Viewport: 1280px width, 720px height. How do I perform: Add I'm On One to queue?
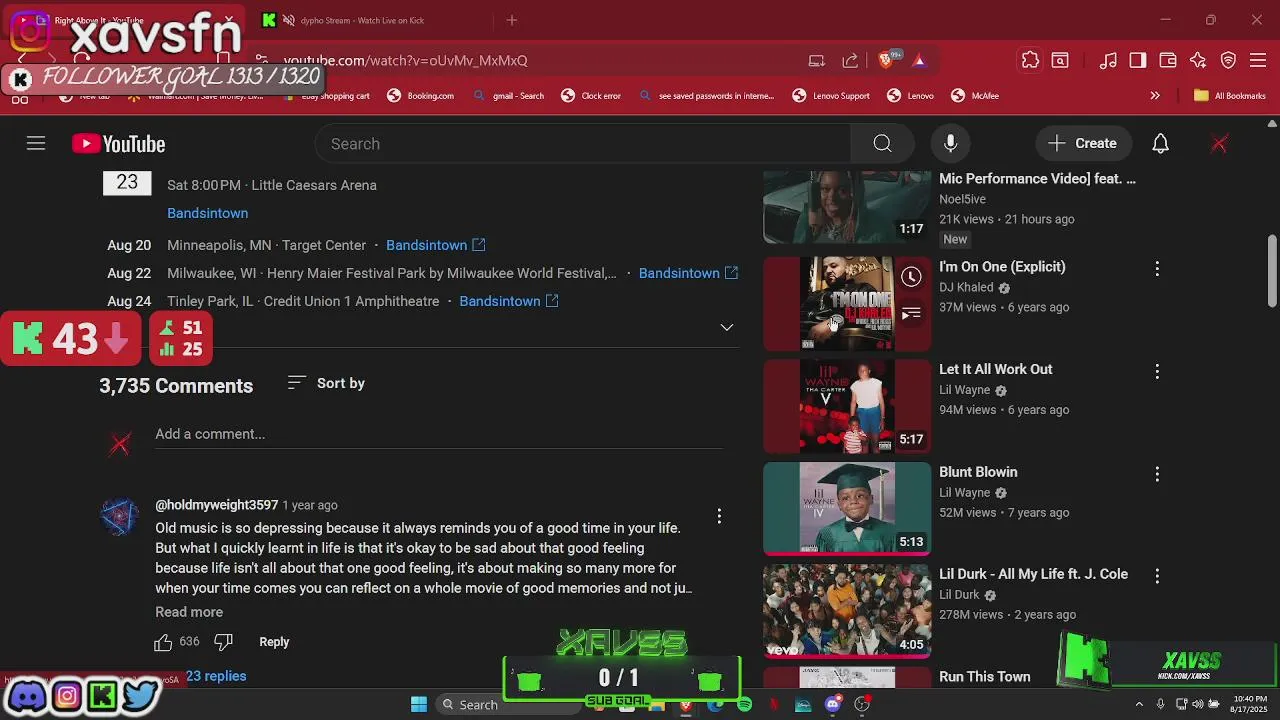click(911, 314)
